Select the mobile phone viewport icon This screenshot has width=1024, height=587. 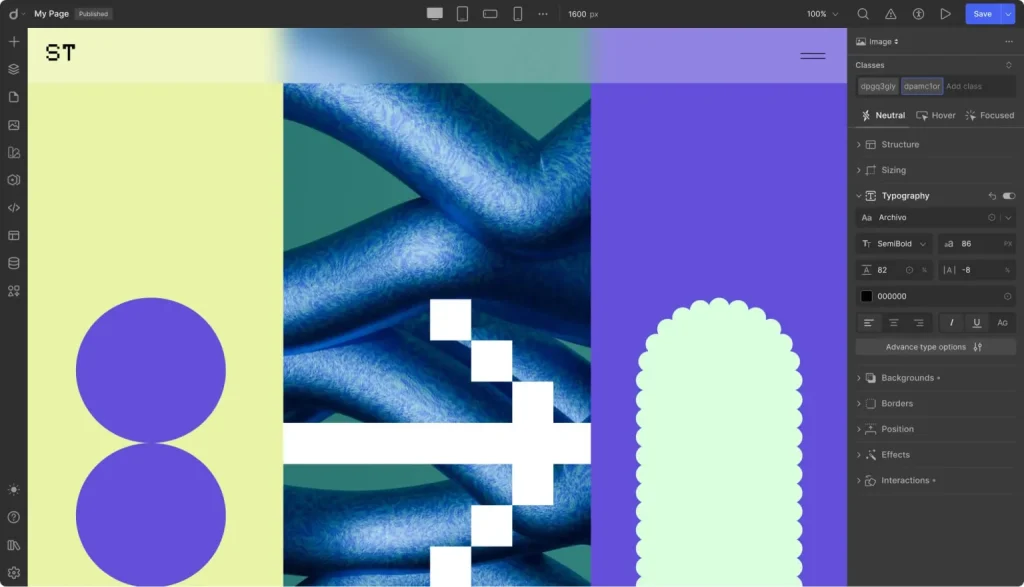pyautogui.click(x=518, y=14)
